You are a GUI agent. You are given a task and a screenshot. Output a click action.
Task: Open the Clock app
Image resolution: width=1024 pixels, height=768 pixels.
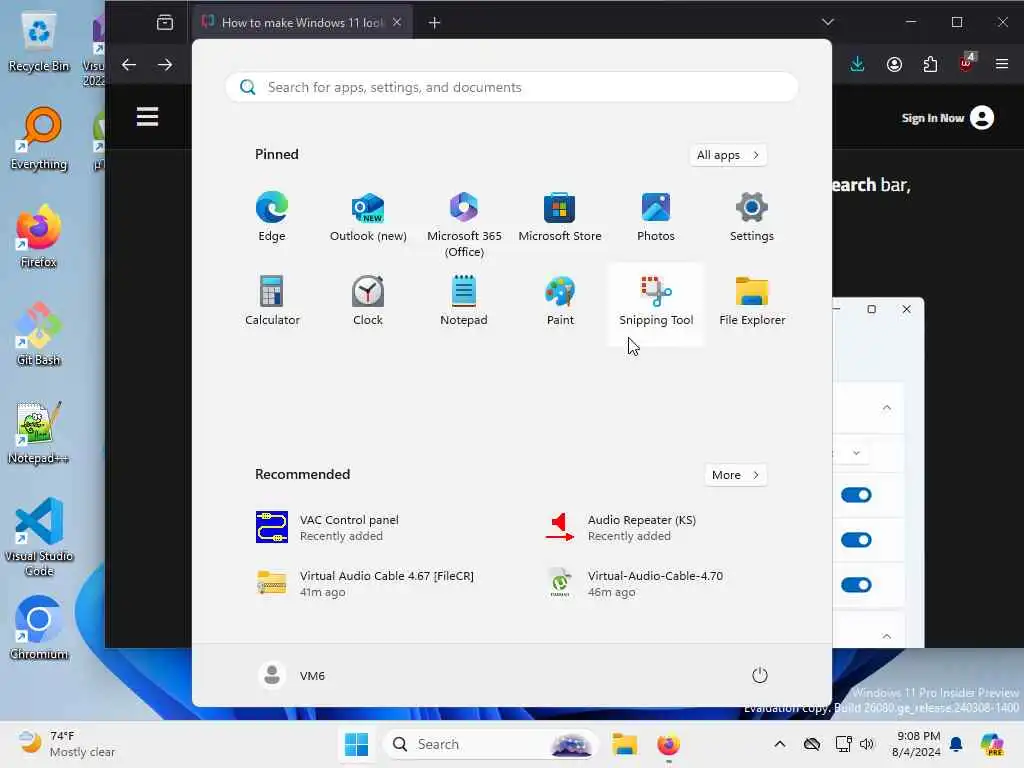(368, 301)
